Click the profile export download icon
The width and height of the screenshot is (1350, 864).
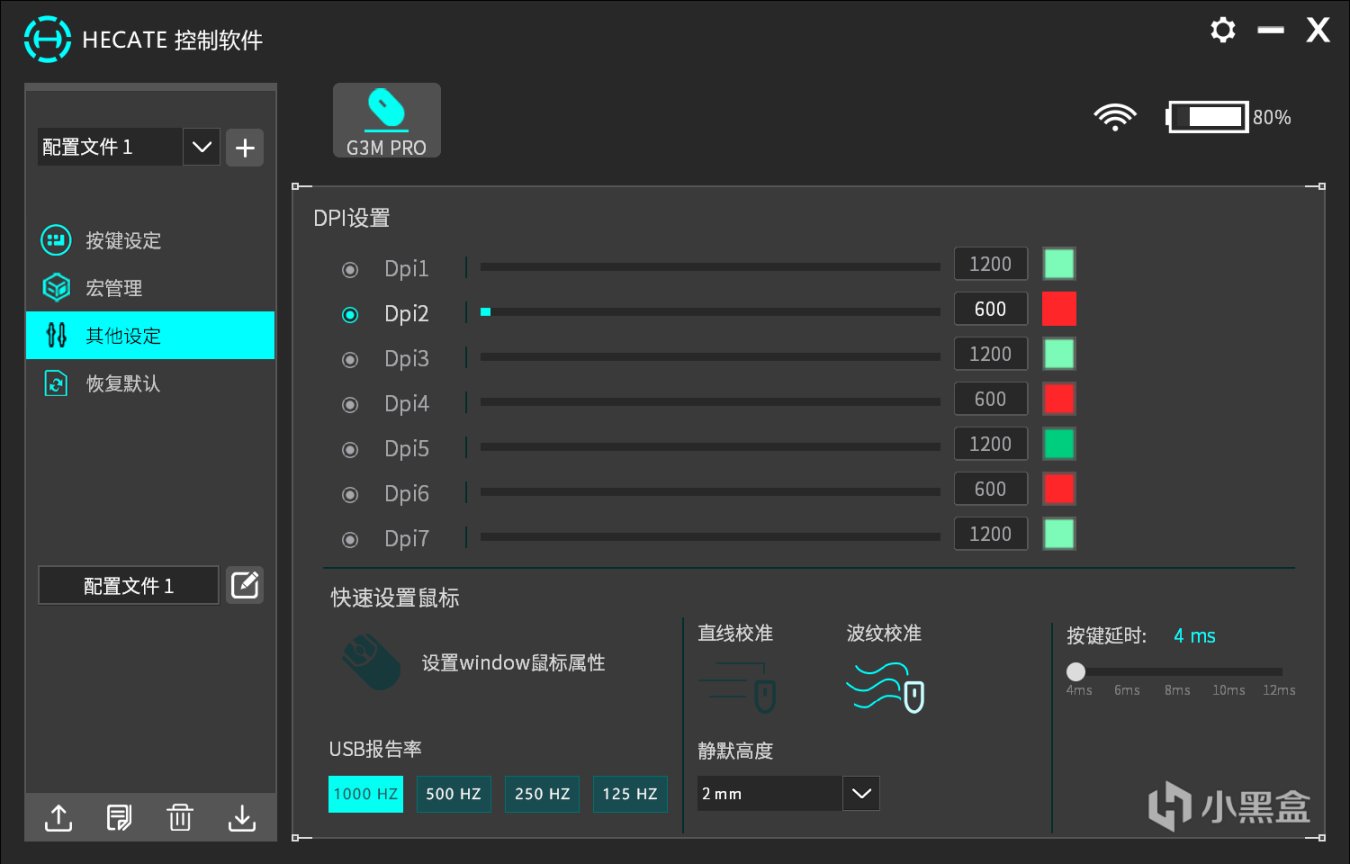pyautogui.click(x=241, y=817)
